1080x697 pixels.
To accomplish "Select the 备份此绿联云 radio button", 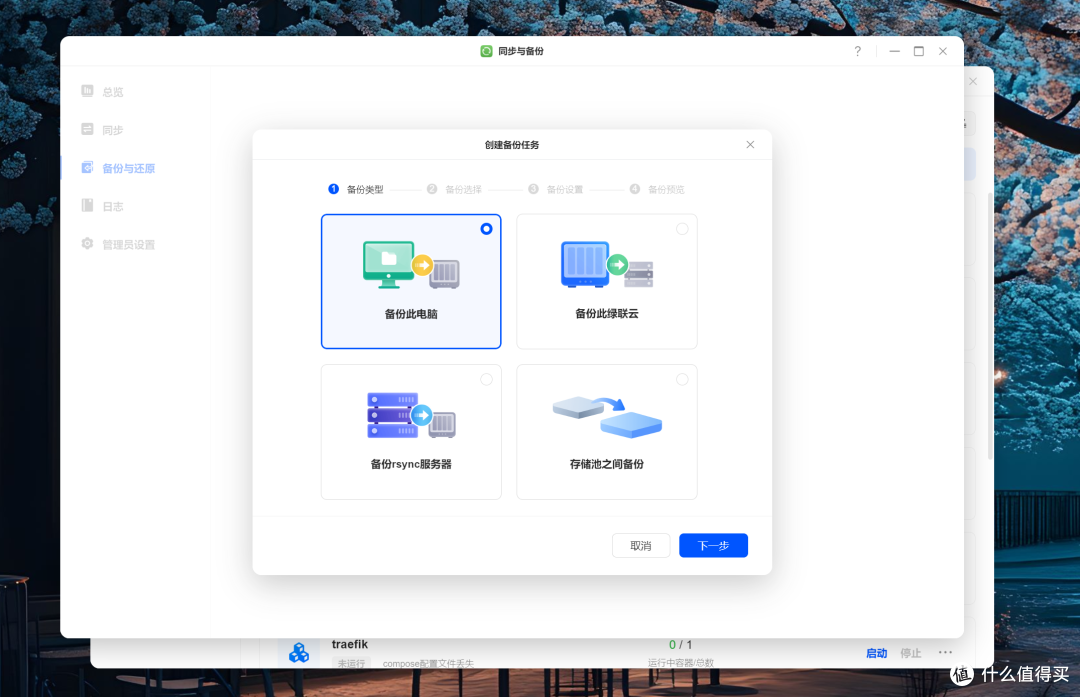I will (x=682, y=229).
